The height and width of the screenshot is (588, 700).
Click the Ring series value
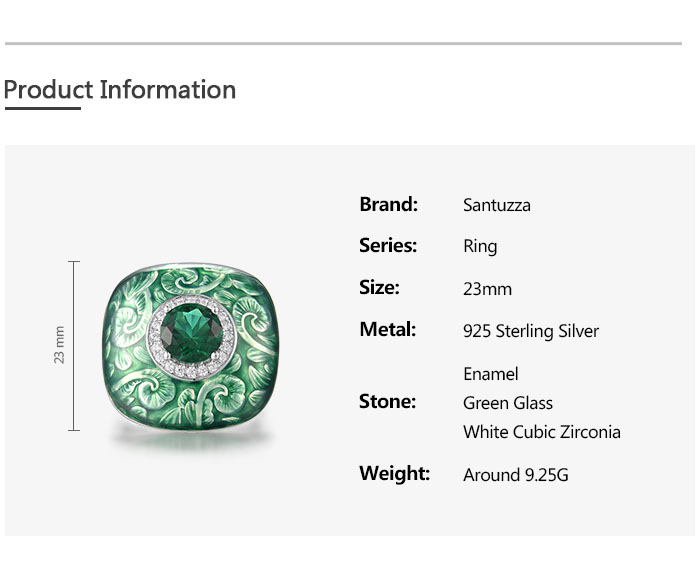point(480,247)
